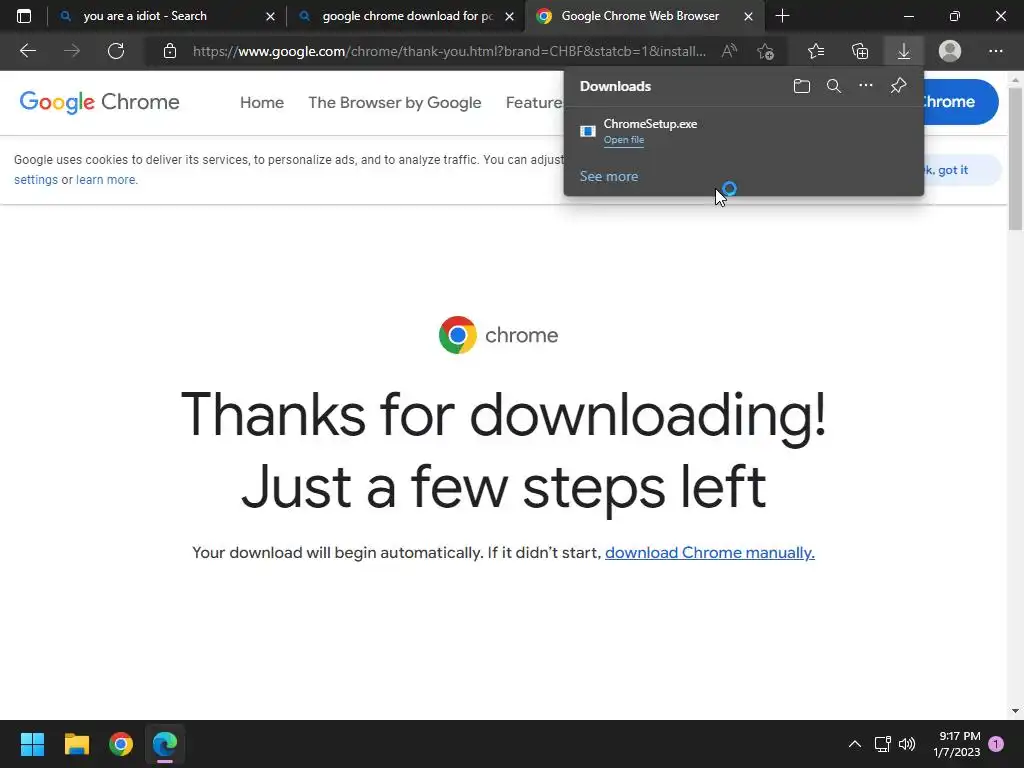Open the clock showing 9:17 PM
The height and width of the screenshot is (768, 1024).
click(x=957, y=744)
